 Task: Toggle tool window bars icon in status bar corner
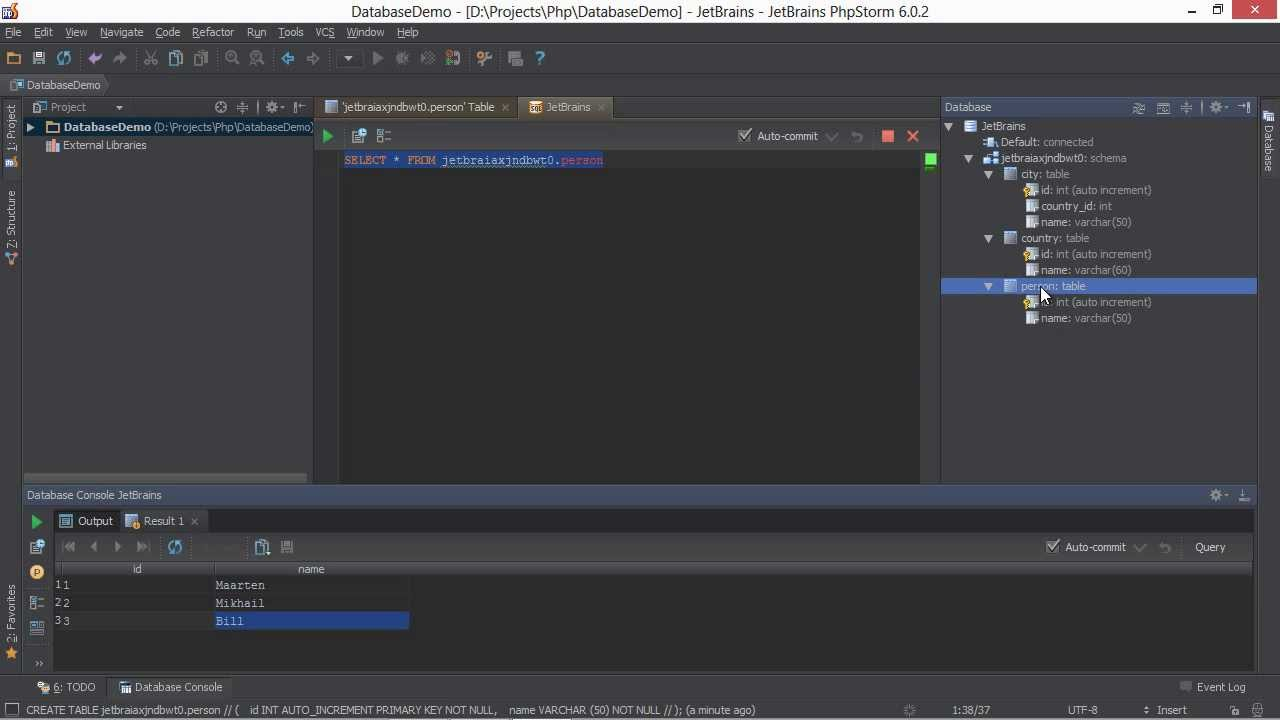point(12,710)
